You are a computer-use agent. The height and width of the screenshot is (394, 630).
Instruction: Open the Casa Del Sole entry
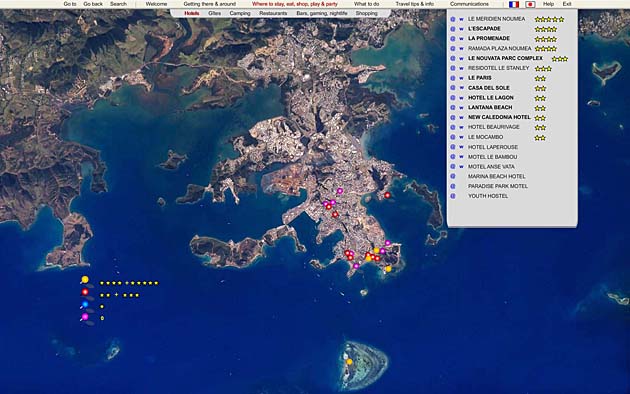[489, 88]
